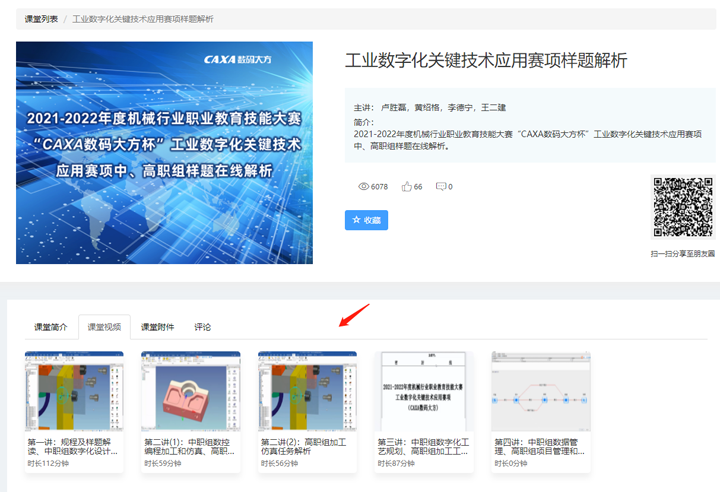Open the 课堂列表 breadcrumb link
The height and width of the screenshot is (492, 720).
tap(40, 19)
